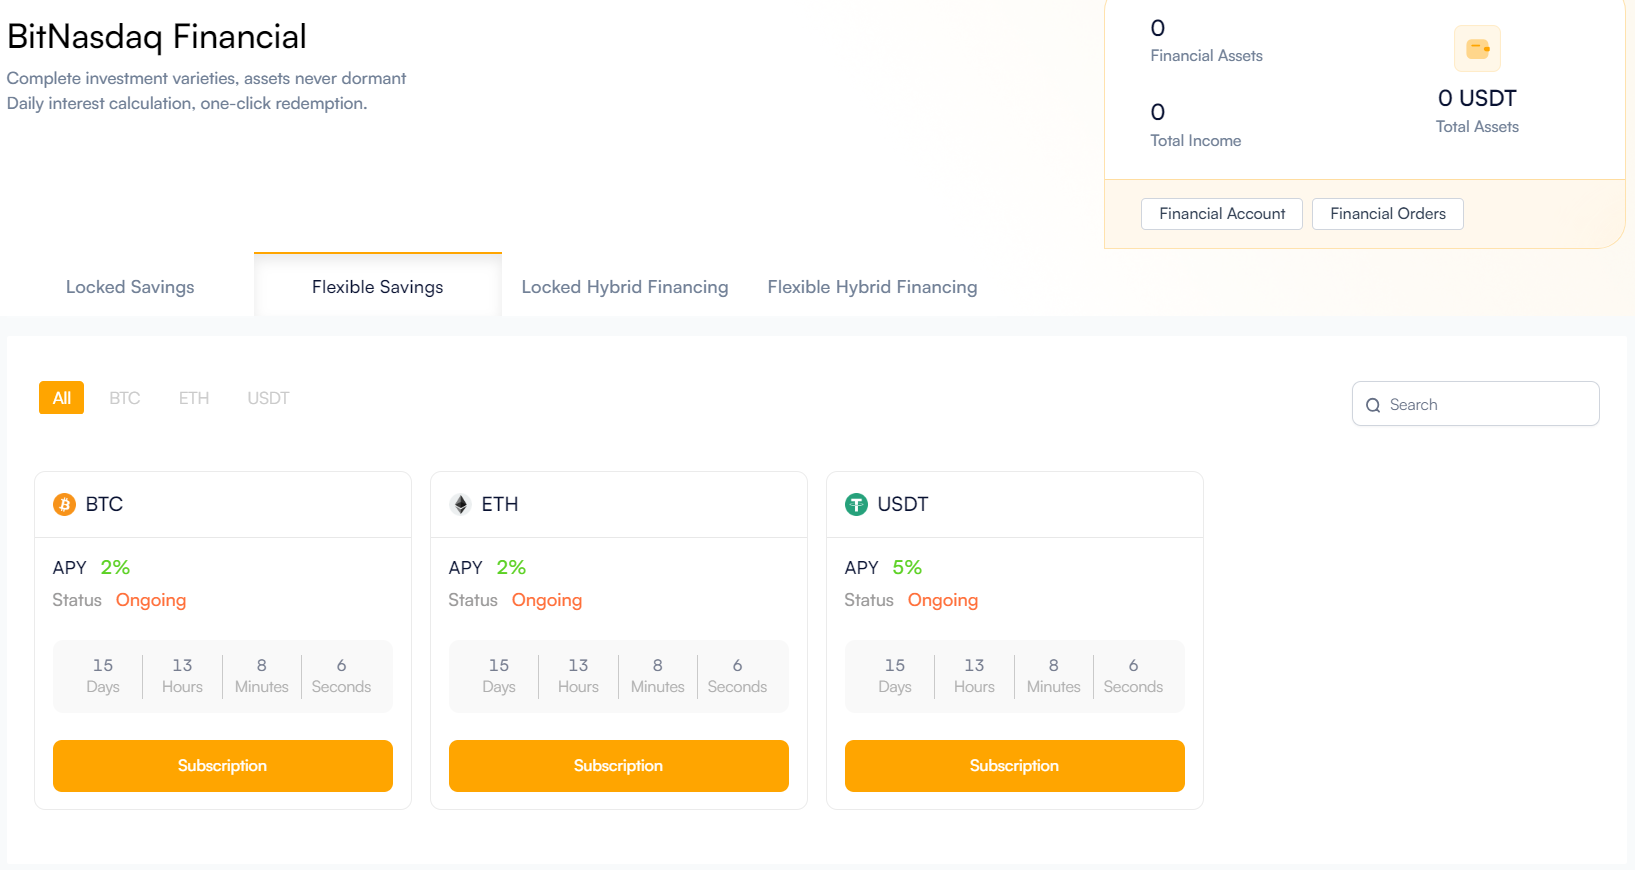The height and width of the screenshot is (870, 1635).
Task: Select the Flexible Savings tab
Action: [x=377, y=287]
